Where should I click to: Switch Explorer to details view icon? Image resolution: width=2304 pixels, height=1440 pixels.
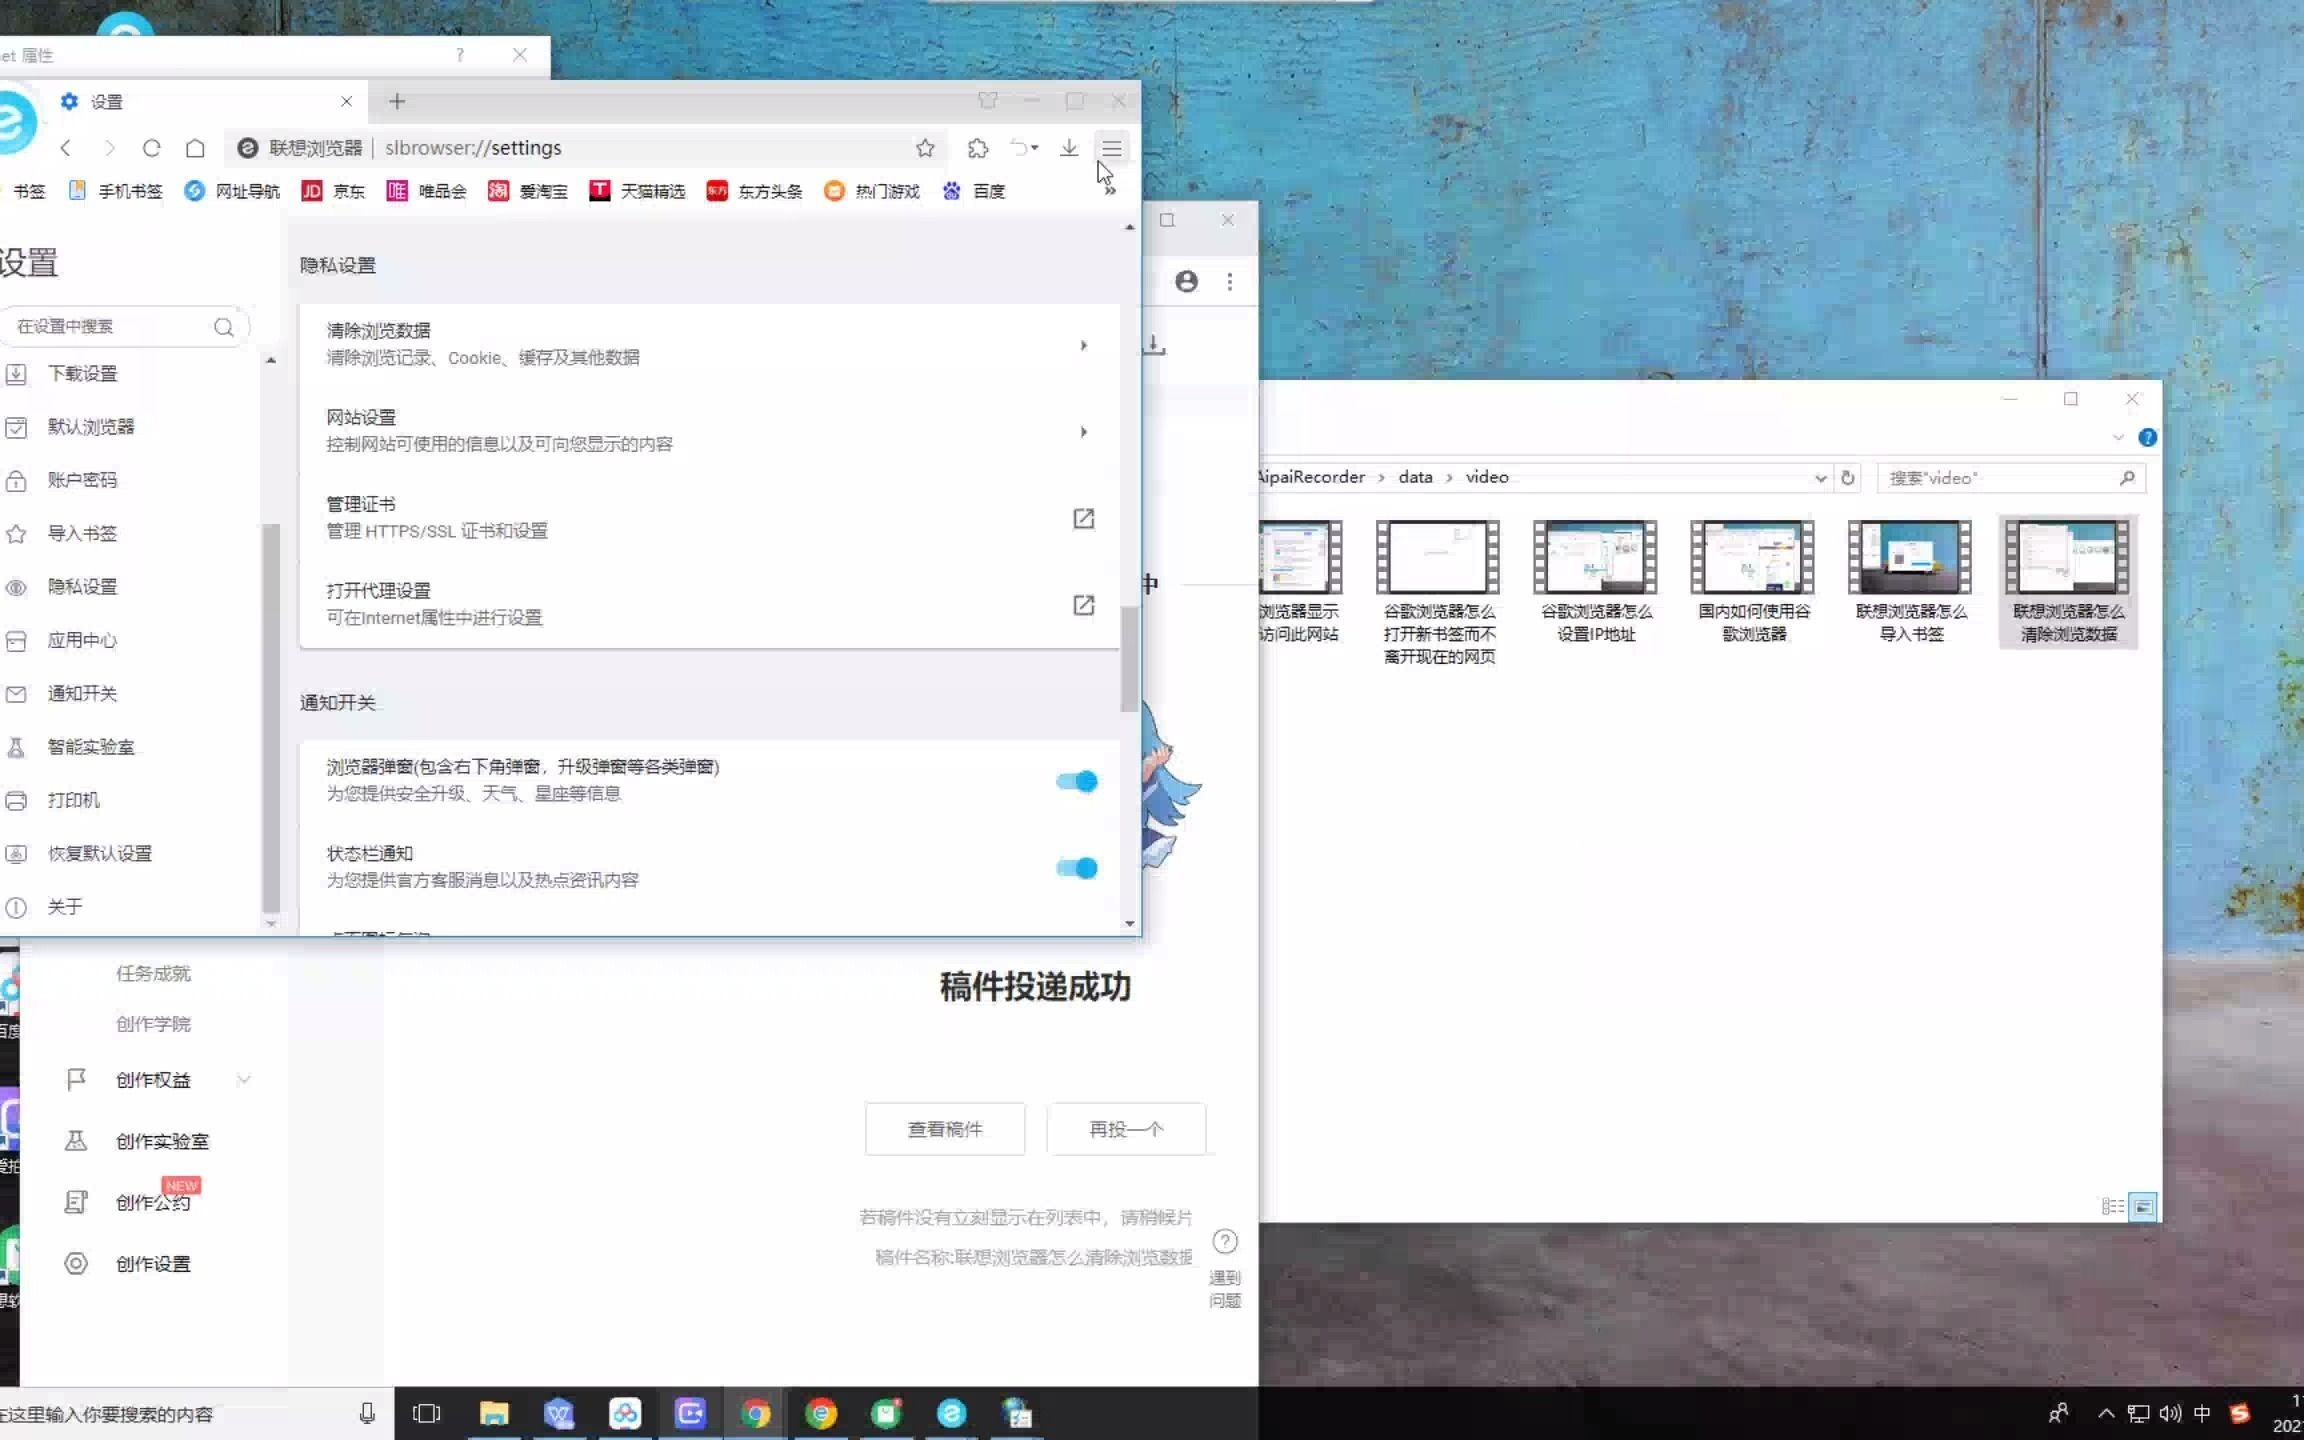pyautogui.click(x=2112, y=1207)
